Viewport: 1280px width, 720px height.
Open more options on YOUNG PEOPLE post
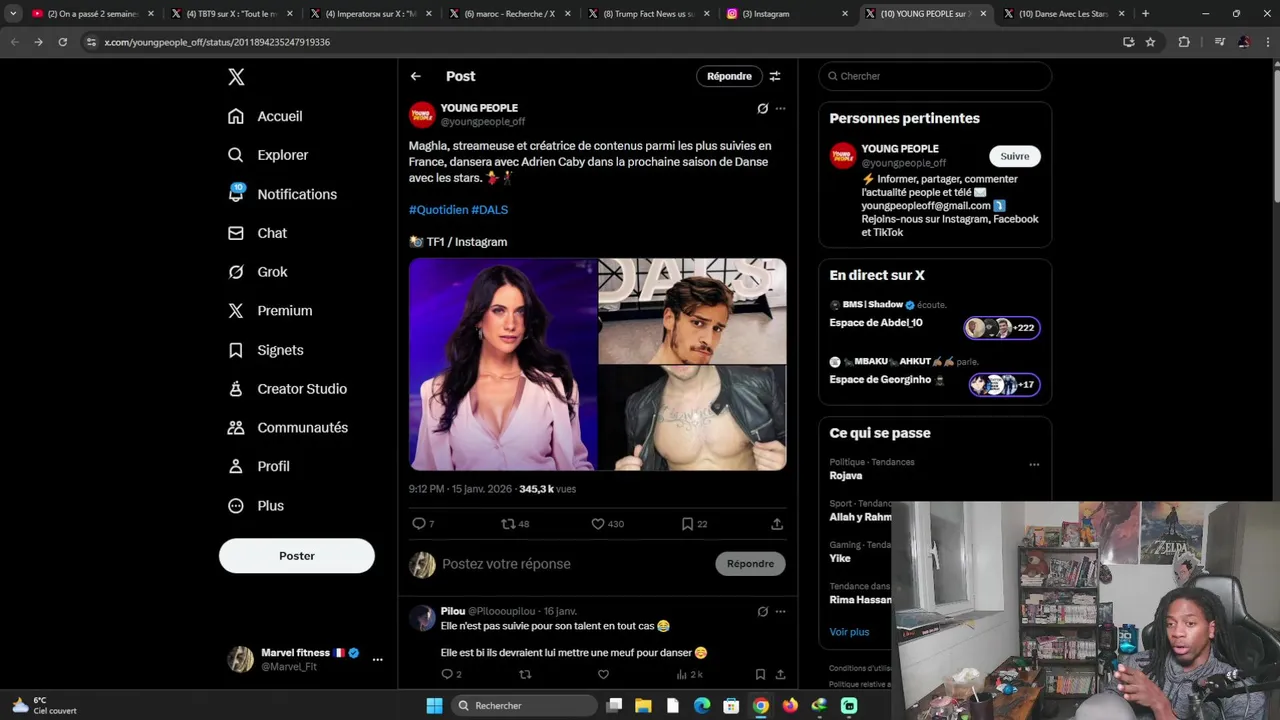(781, 108)
